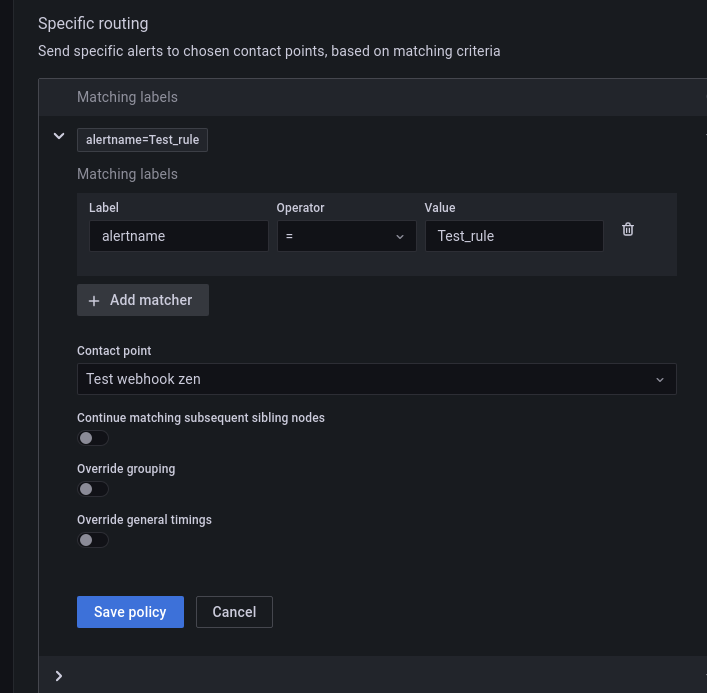Click the Value field containing Test_rule
This screenshot has width=707, height=693.
514,236
